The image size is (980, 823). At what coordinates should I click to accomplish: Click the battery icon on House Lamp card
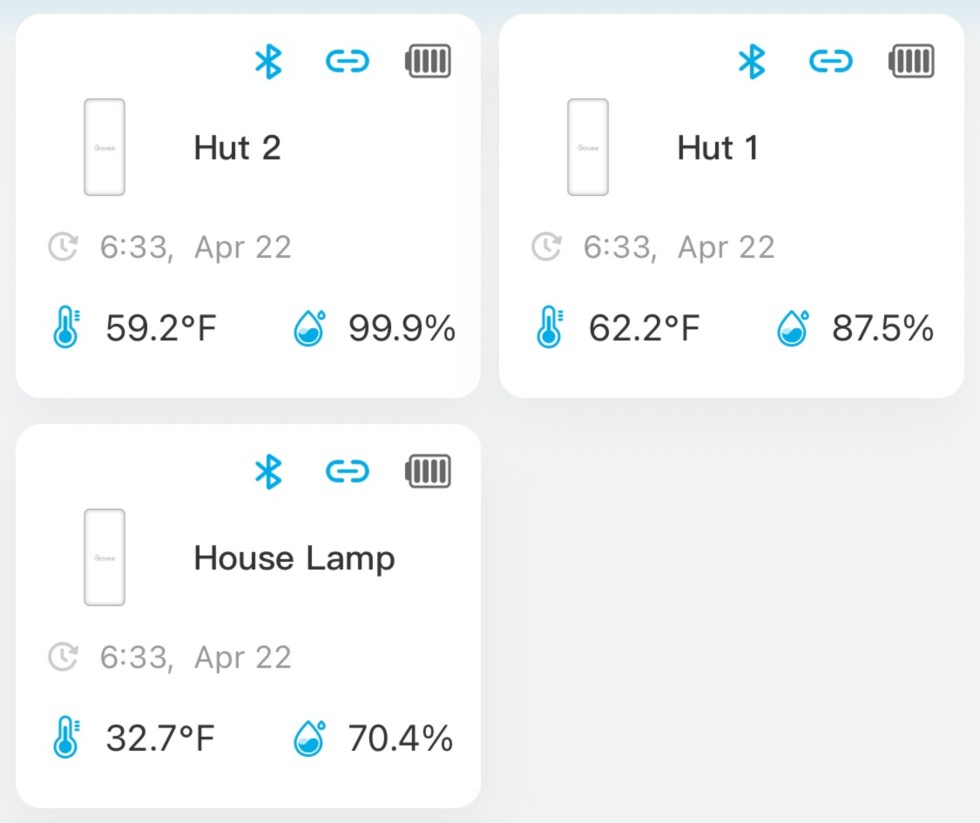tap(428, 471)
